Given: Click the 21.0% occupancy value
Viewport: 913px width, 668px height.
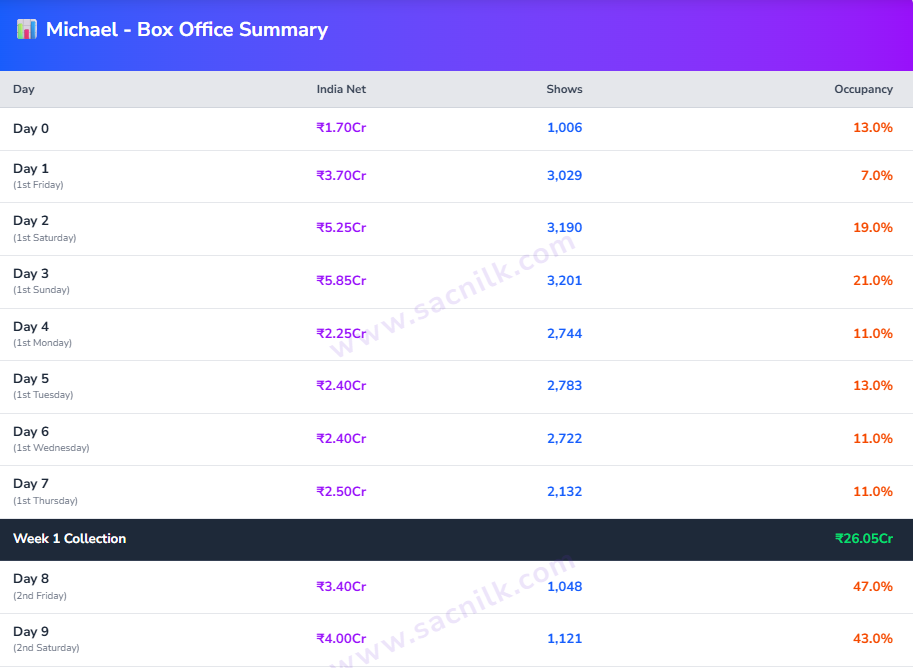Looking at the screenshot, I should pos(873,281).
